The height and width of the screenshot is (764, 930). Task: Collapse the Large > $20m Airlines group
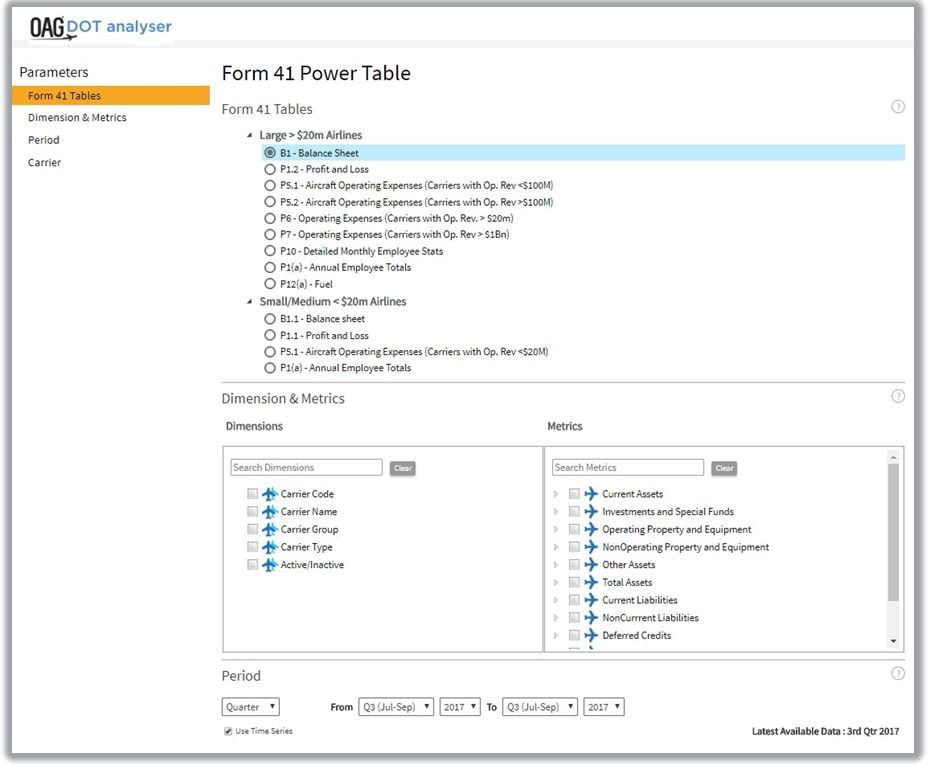point(249,135)
